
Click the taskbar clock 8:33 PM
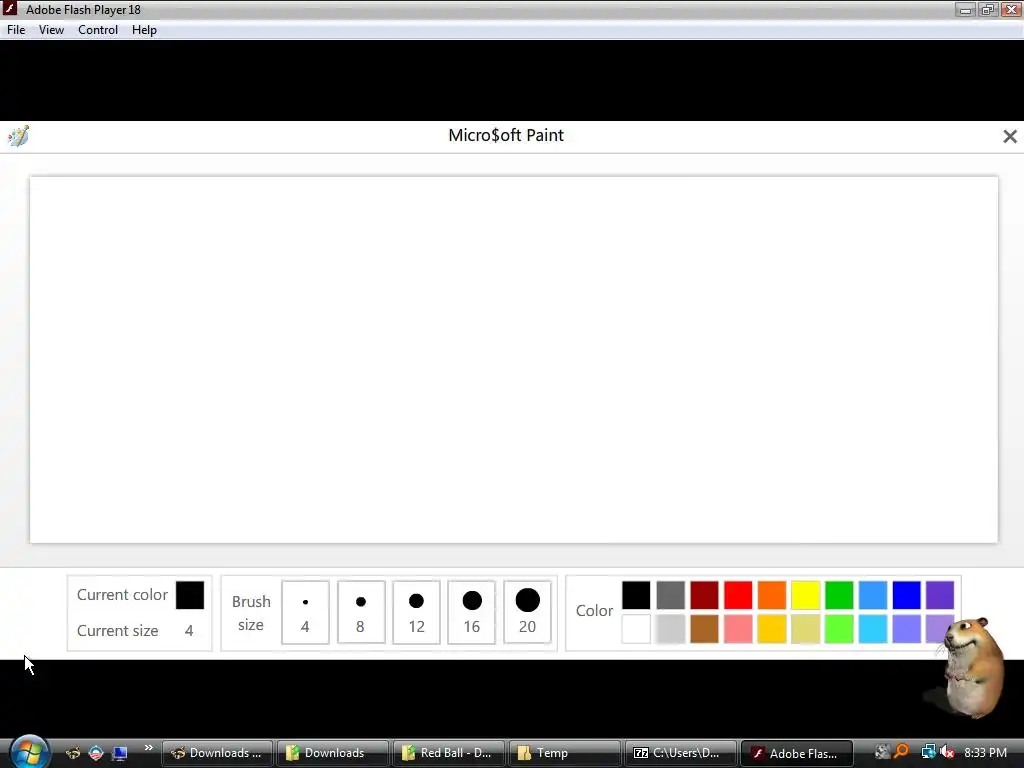coord(985,753)
